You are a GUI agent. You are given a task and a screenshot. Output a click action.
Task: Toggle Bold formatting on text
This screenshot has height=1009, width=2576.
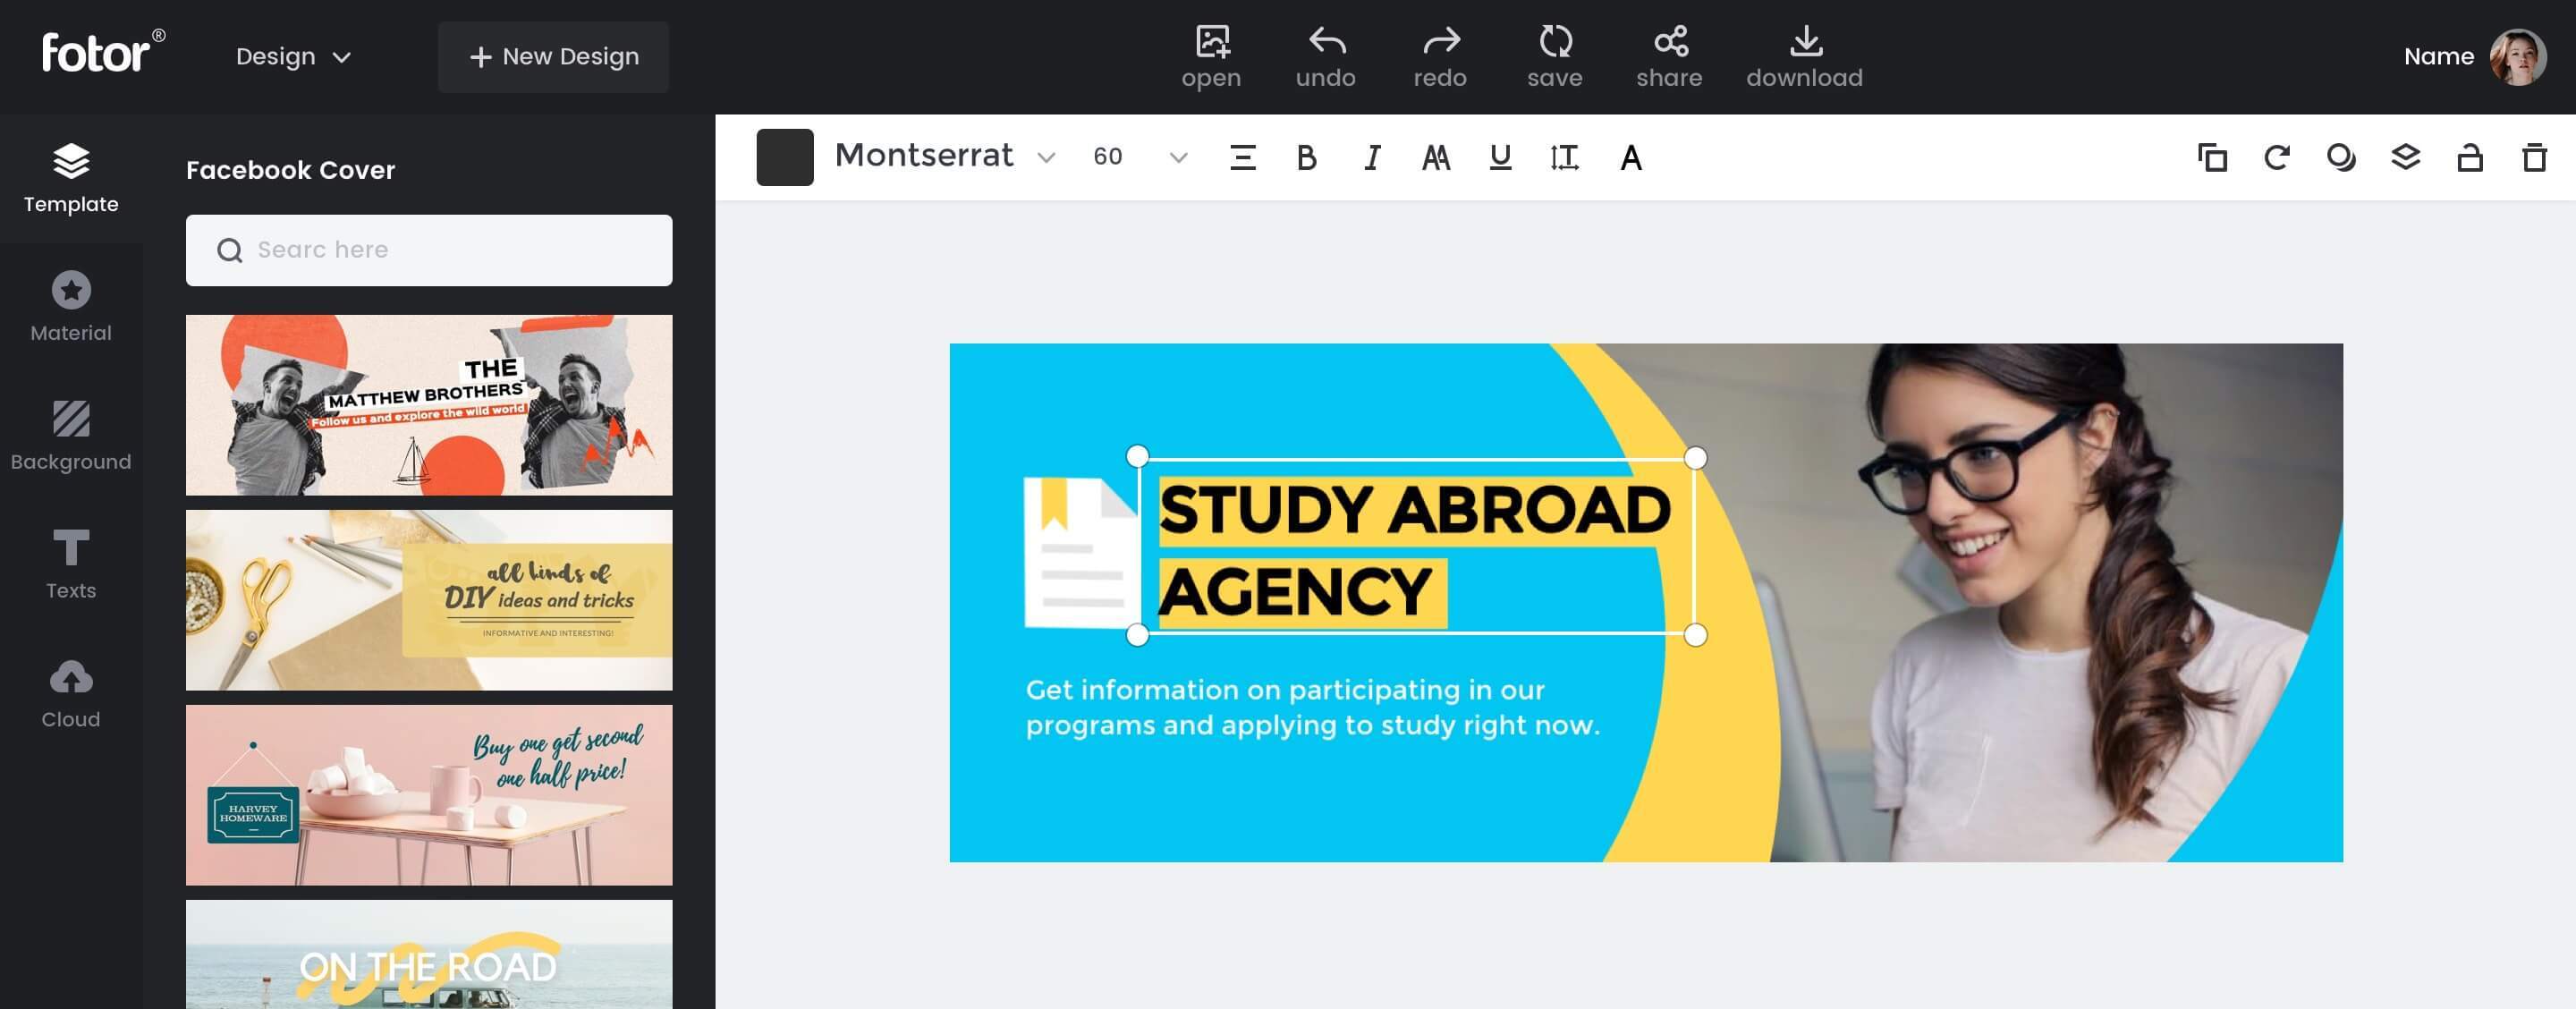point(1308,157)
